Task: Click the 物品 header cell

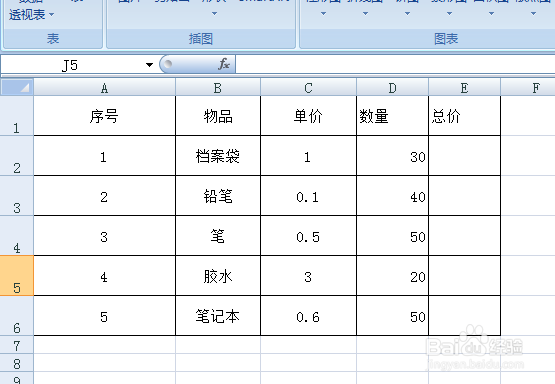Action: pos(218,116)
